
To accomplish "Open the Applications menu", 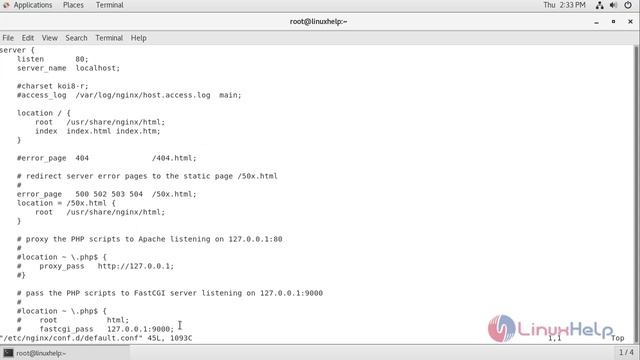I will click(x=33, y=5).
